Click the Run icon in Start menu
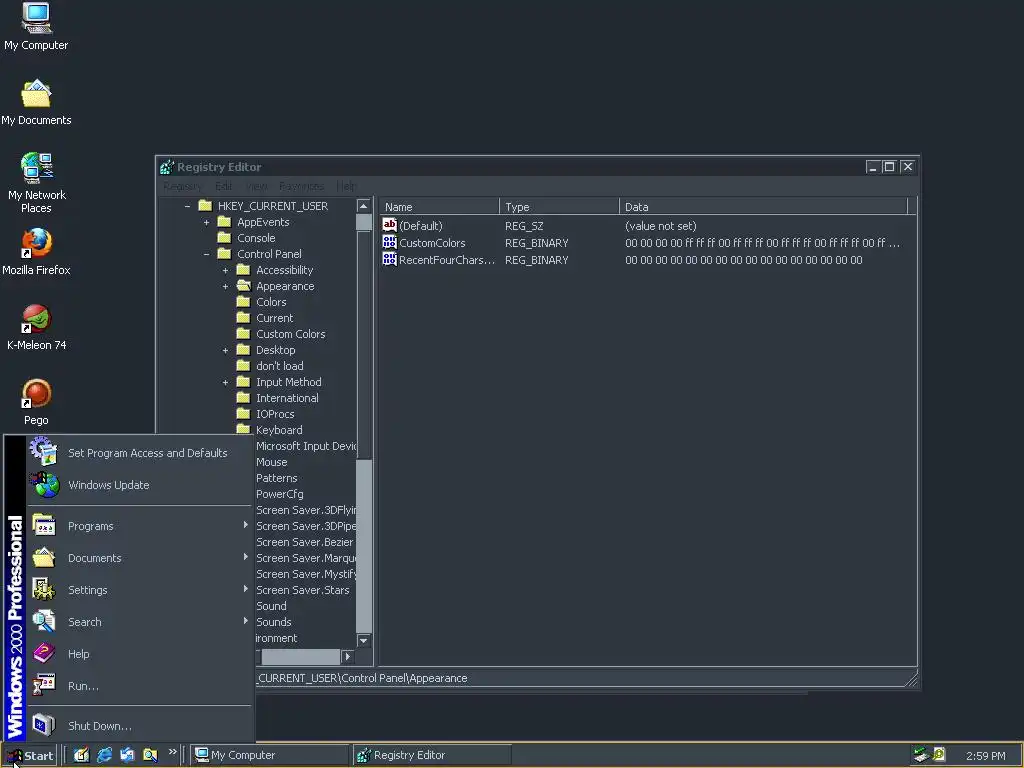Viewport: 1024px width, 768px height. coord(44,685)
